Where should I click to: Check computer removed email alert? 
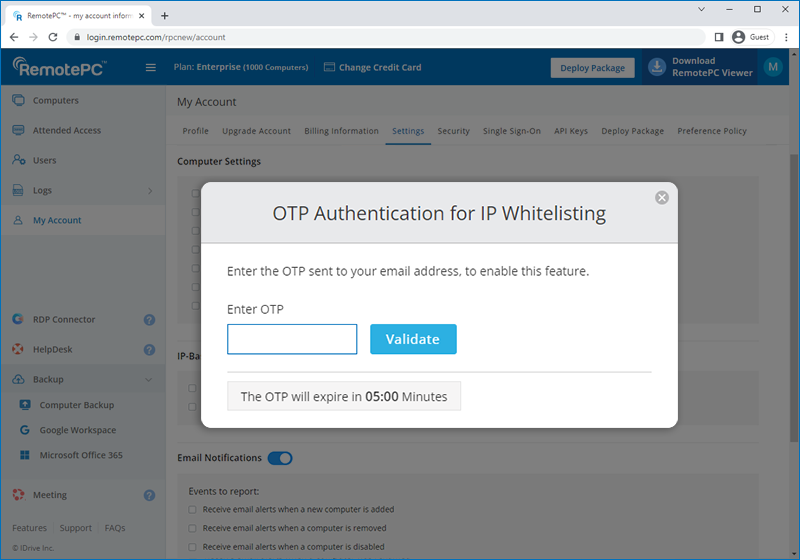pos(192,528)
